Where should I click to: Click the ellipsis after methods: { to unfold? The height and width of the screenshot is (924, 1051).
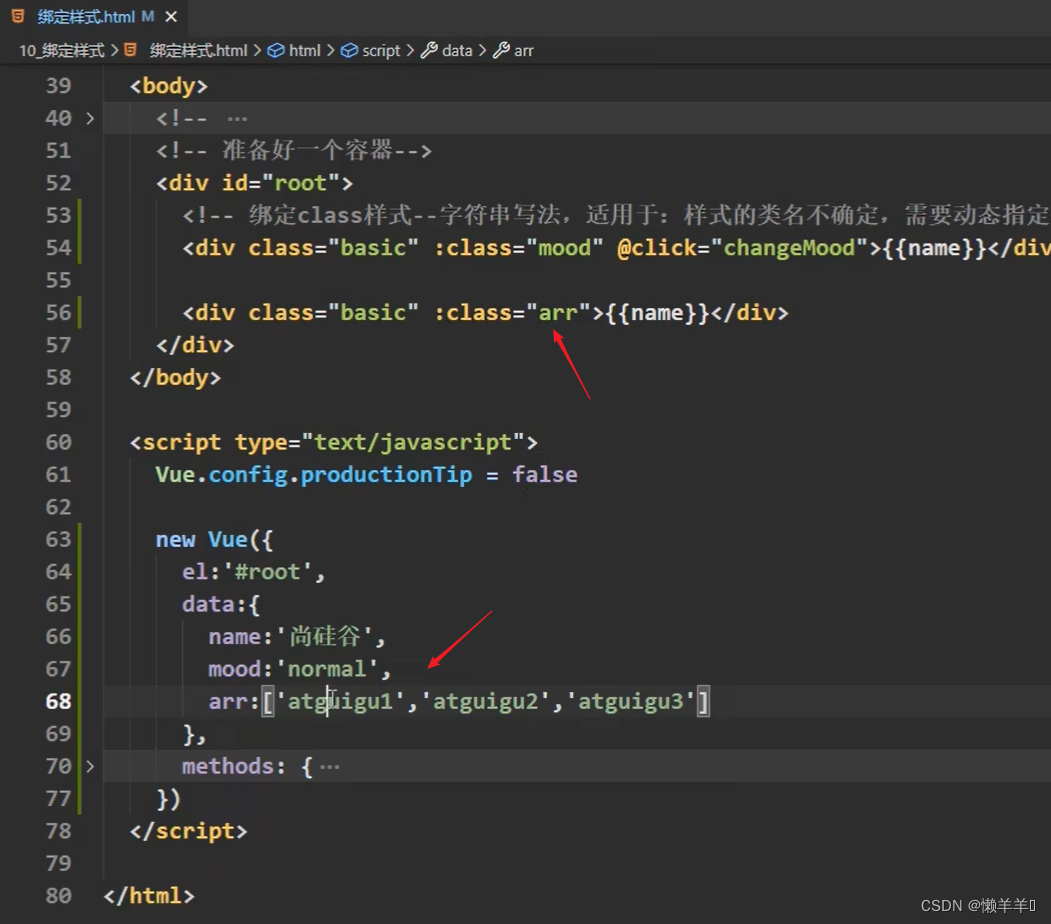tap(330, 767)
